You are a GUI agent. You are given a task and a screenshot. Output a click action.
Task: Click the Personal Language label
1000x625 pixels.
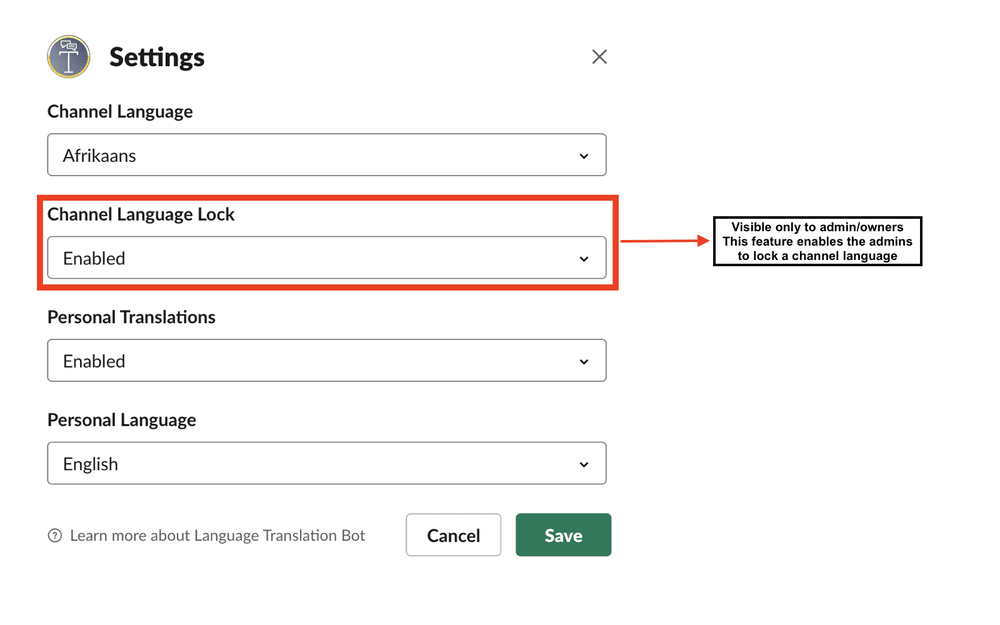[x=122, y=420]
